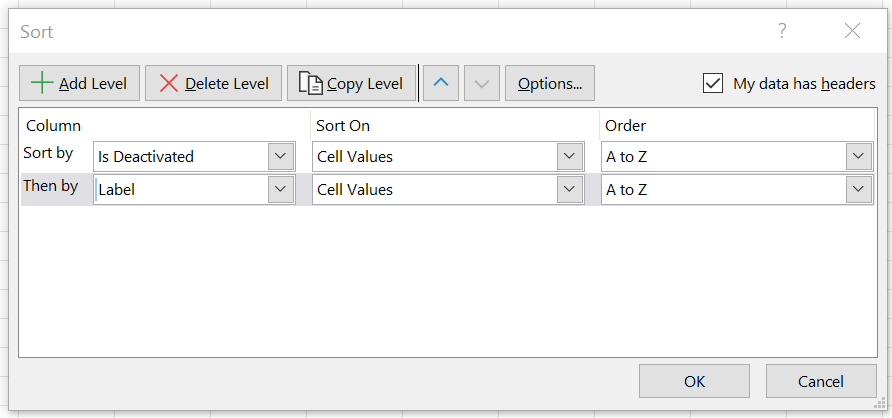This screenshot has height=418, width=892.
Task: Click inside the Label column field
Action: point(181,189)
